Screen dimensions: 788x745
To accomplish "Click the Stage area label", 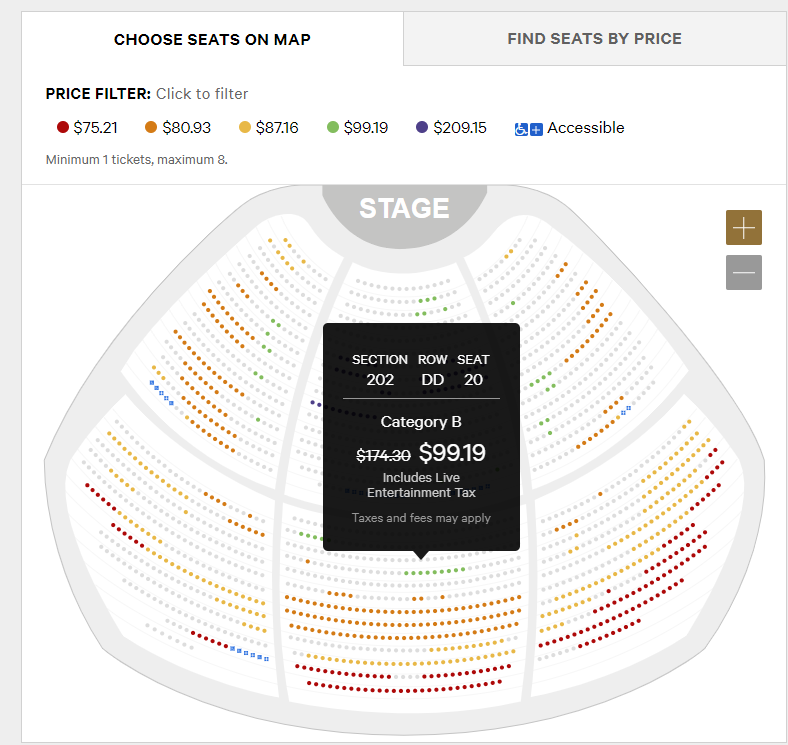I will click(404, 208).
